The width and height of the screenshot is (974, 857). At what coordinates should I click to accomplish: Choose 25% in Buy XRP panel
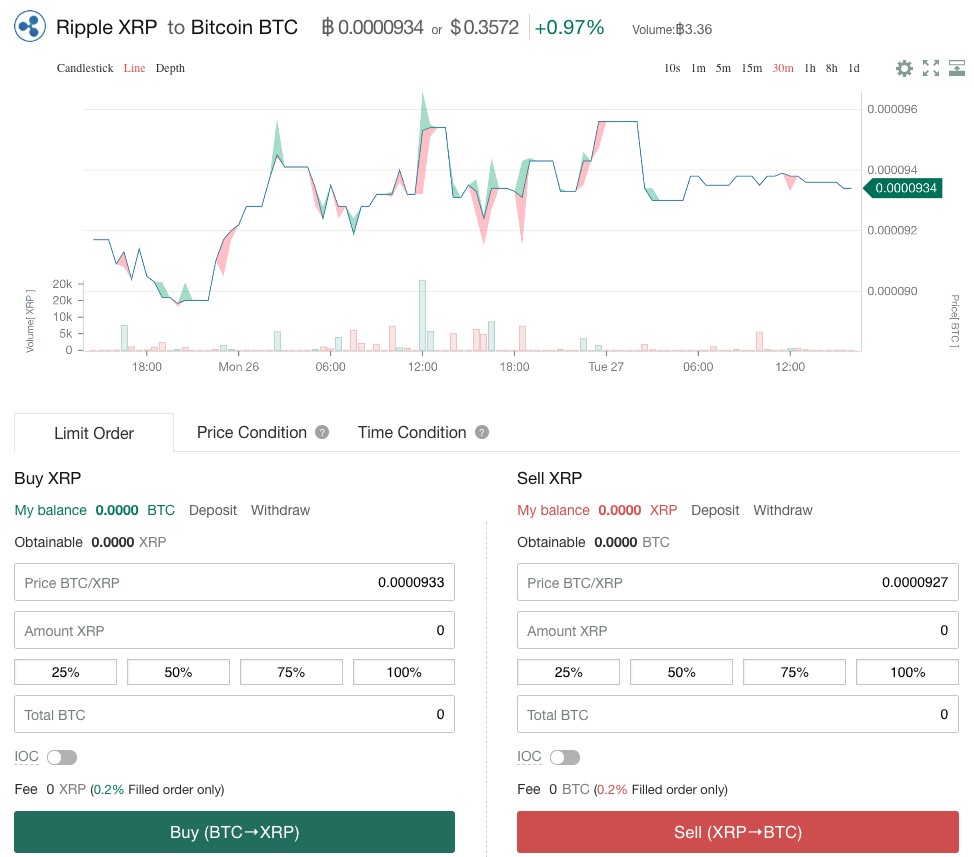(x=65, y=672)
